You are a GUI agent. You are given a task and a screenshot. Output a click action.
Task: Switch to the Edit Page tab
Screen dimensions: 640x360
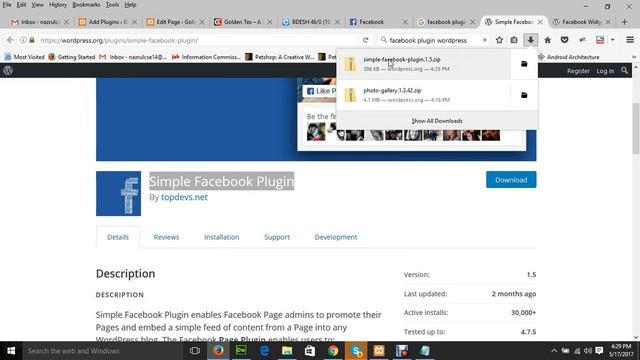(175, 22)
